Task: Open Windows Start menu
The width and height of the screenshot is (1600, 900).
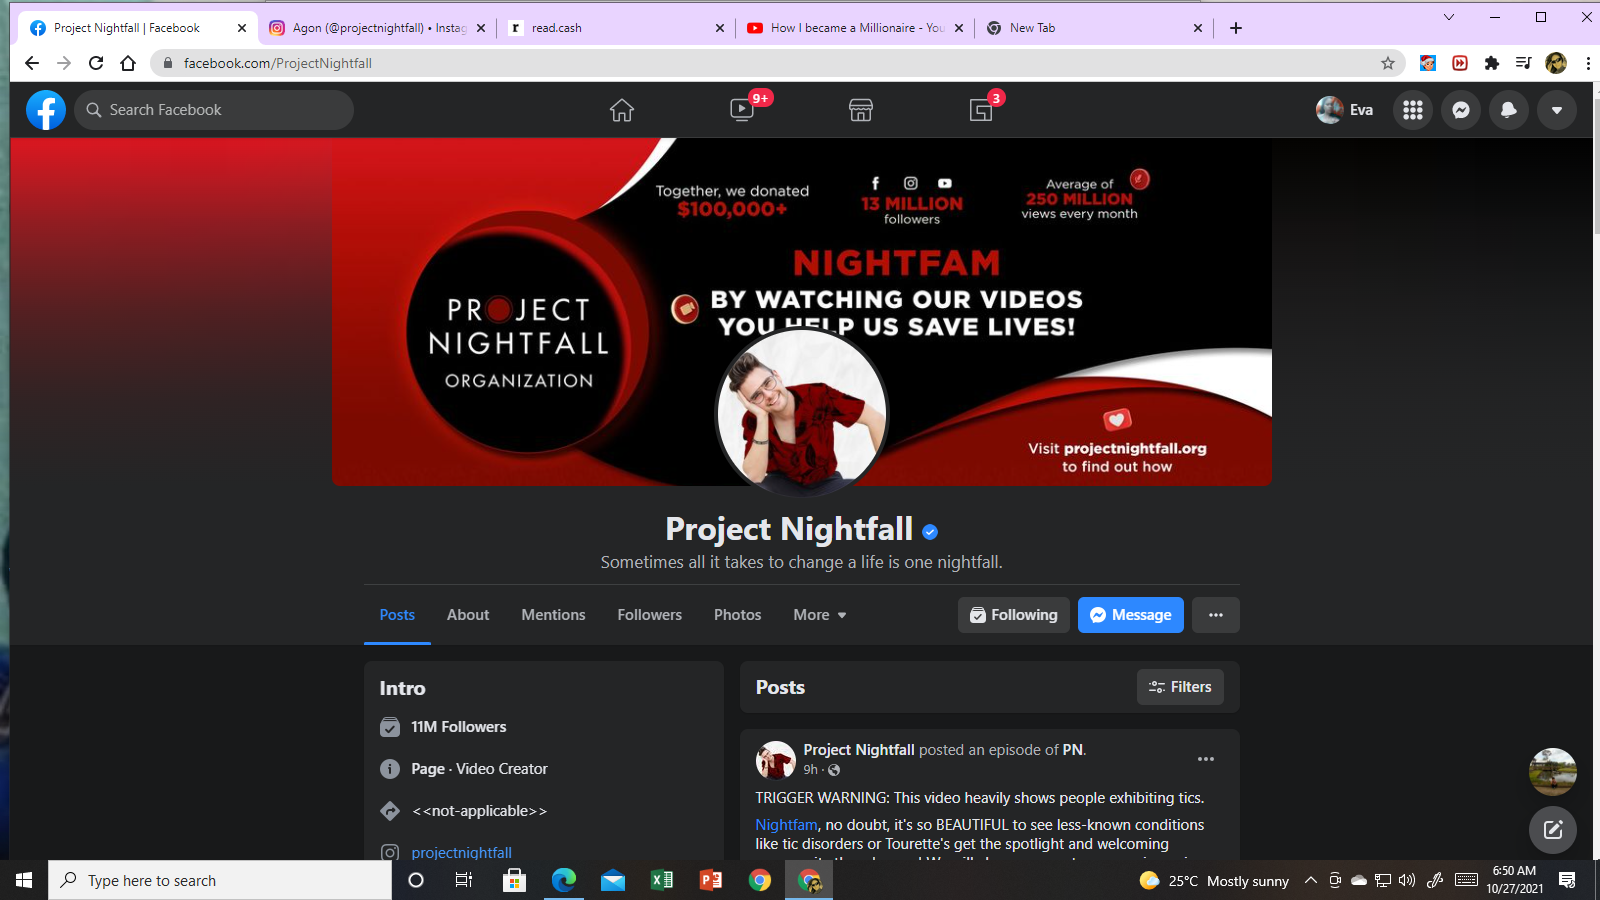Action: [24, 880]
